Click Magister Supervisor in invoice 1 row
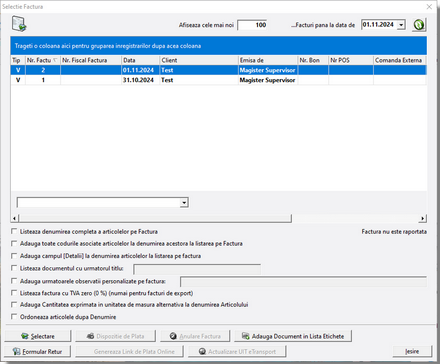The width and height of the screenshot is (440, 364). (x=267, y=80)
